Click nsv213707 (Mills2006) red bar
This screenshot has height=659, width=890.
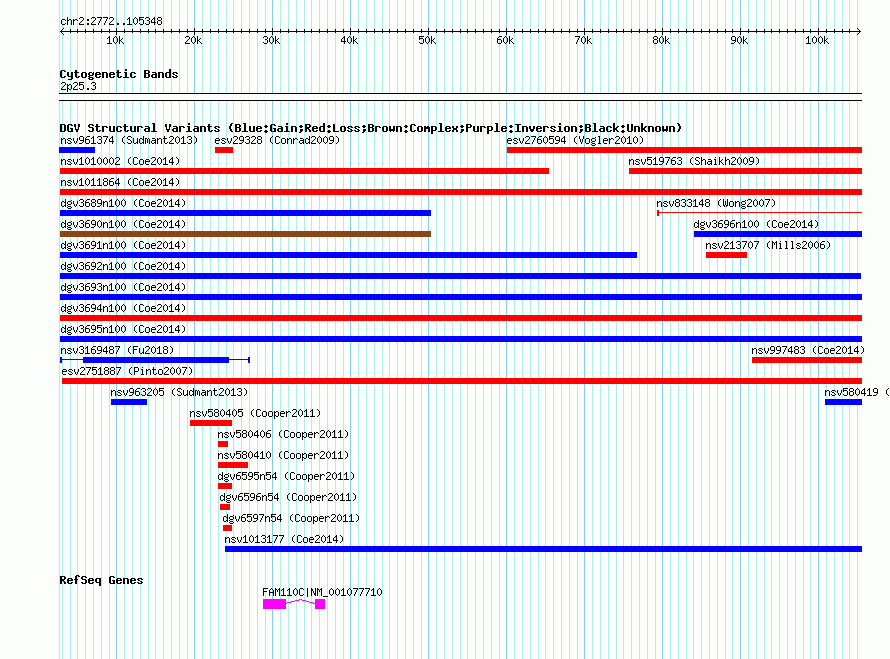click(x=726, y=255)
